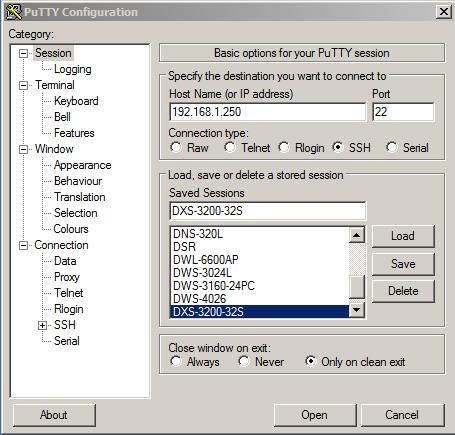
Task: Close the PuTTY Configuration dialog
Action: point(444,12)
